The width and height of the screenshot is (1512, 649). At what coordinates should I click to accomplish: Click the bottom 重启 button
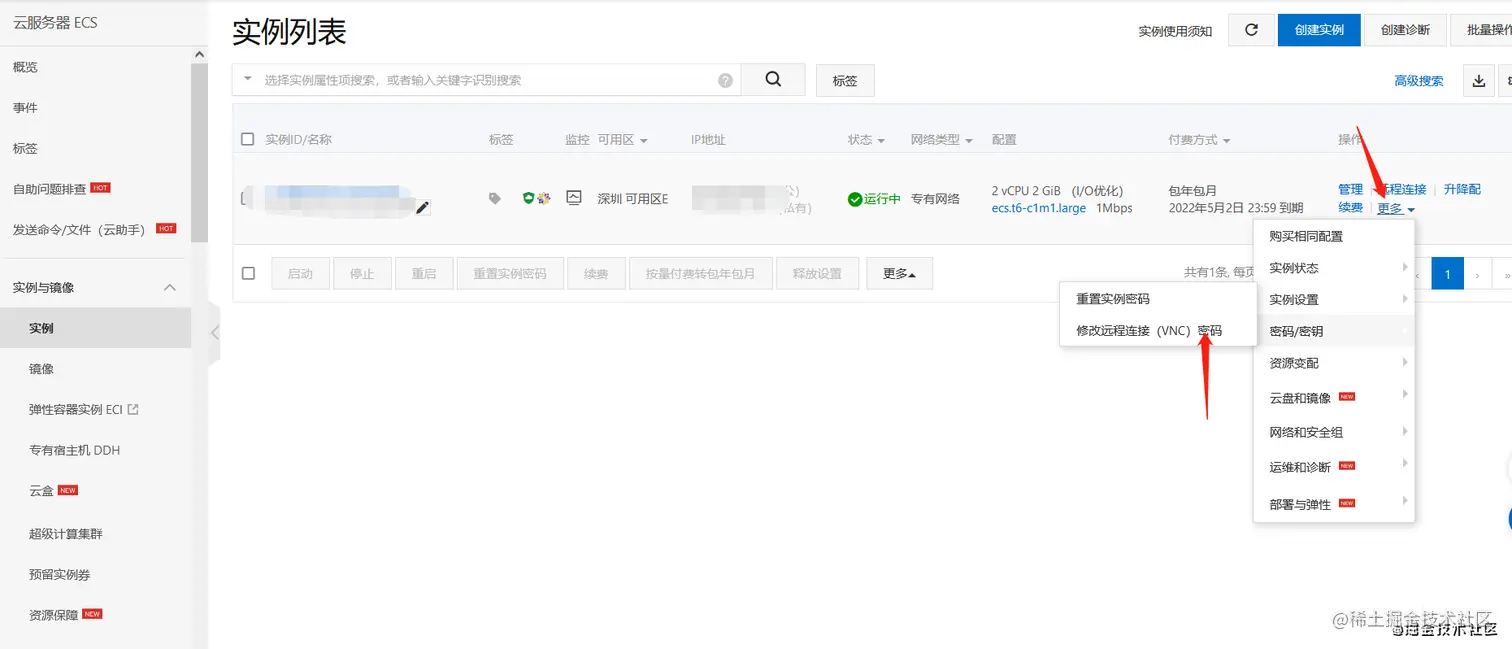click(x=424, y=273)
